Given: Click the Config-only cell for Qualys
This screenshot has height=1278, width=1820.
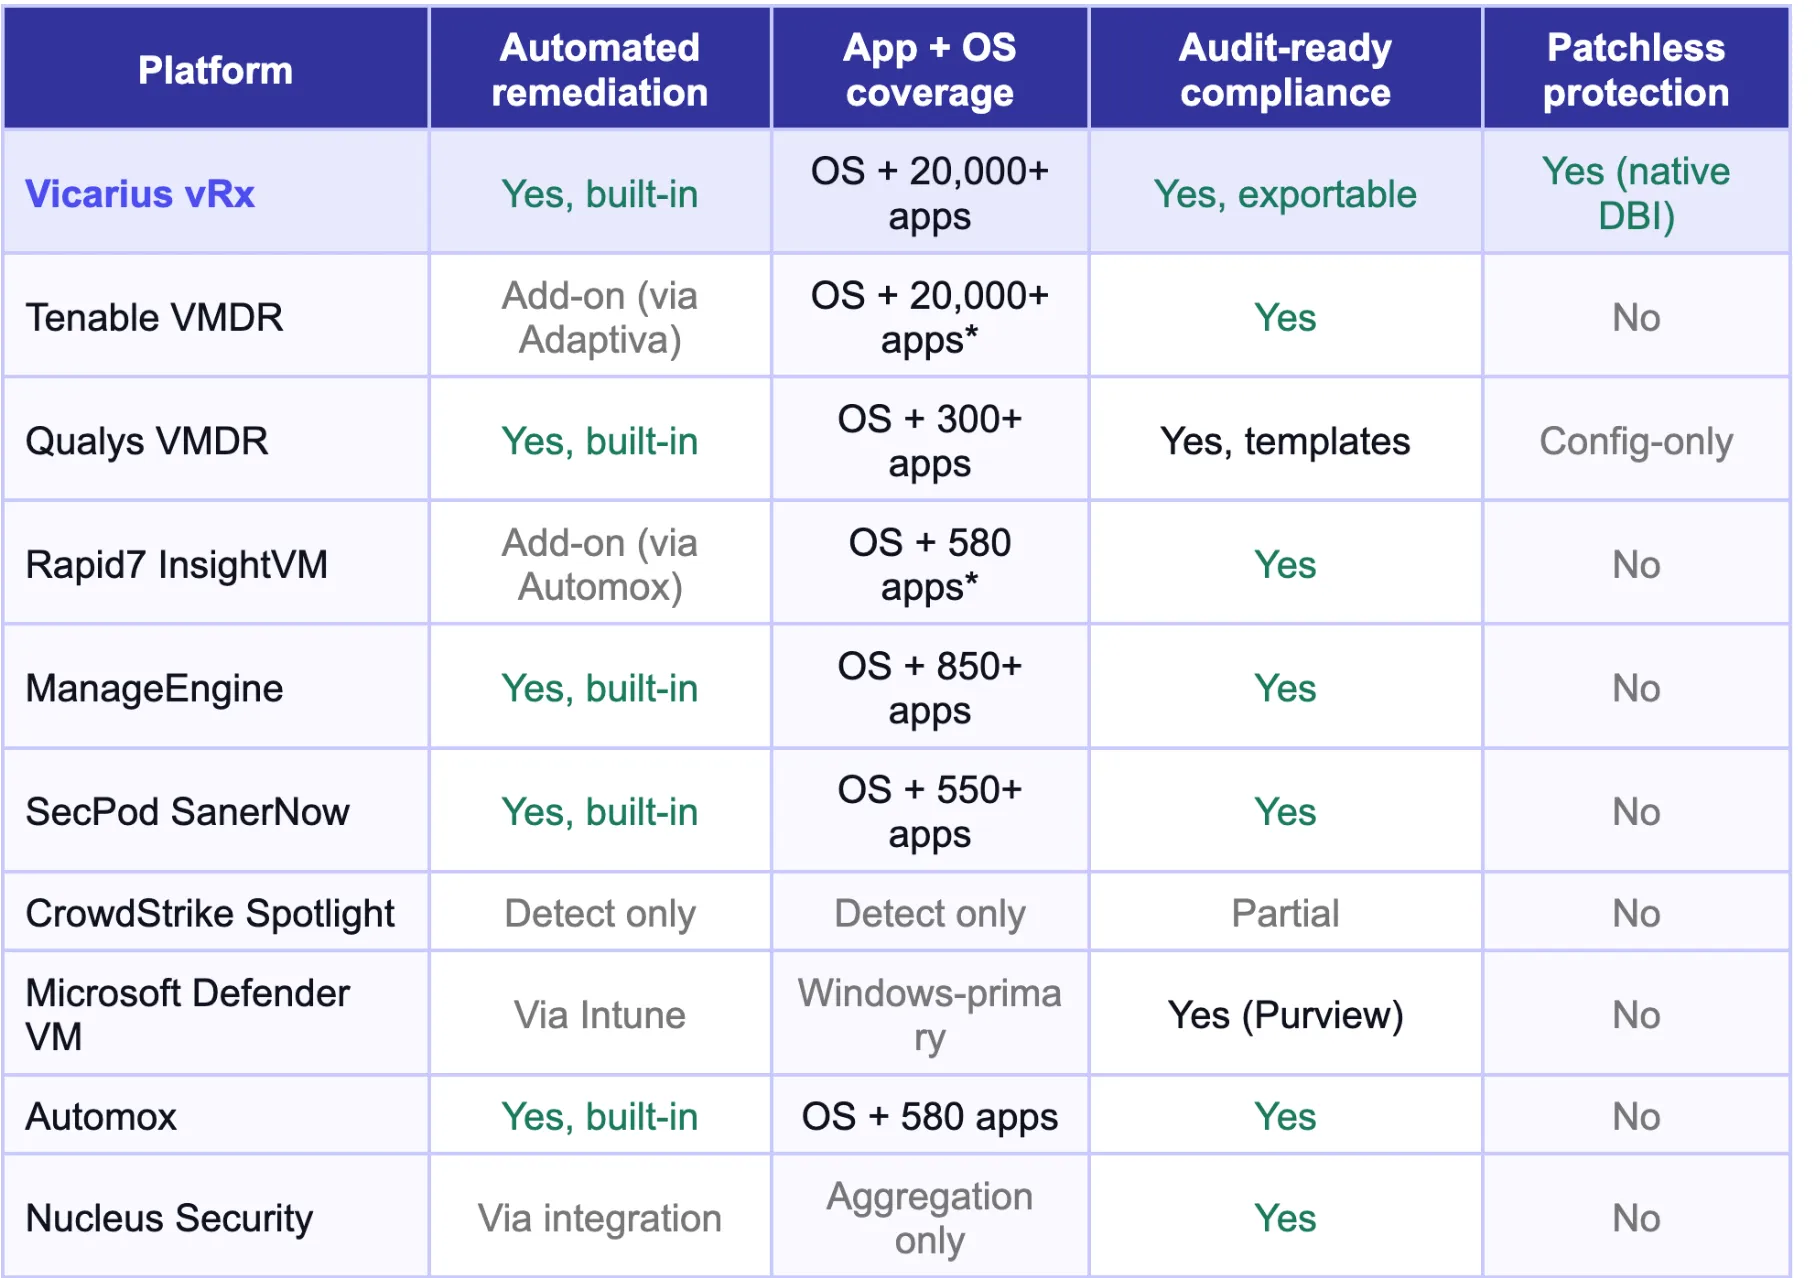Looking at the screenshot, I should 1636,441.
